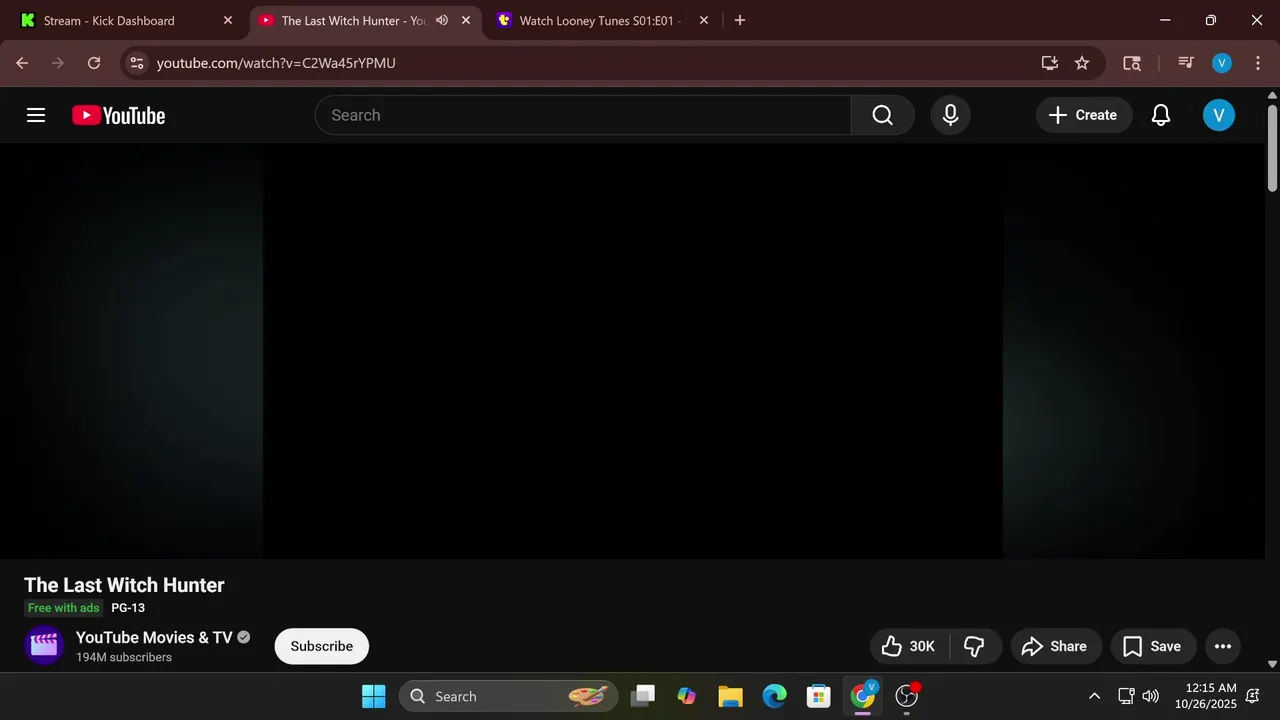The height and width of the screenshot is (720, 1280).
Task: Open Chrome profile avatar in toolbar
Action: pos(1221,63)
